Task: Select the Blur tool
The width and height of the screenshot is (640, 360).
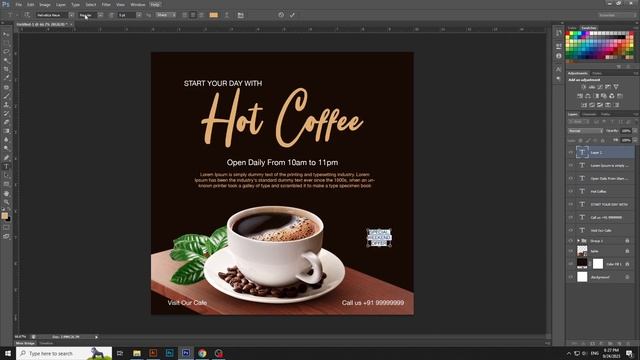Action: click(6, 140)
